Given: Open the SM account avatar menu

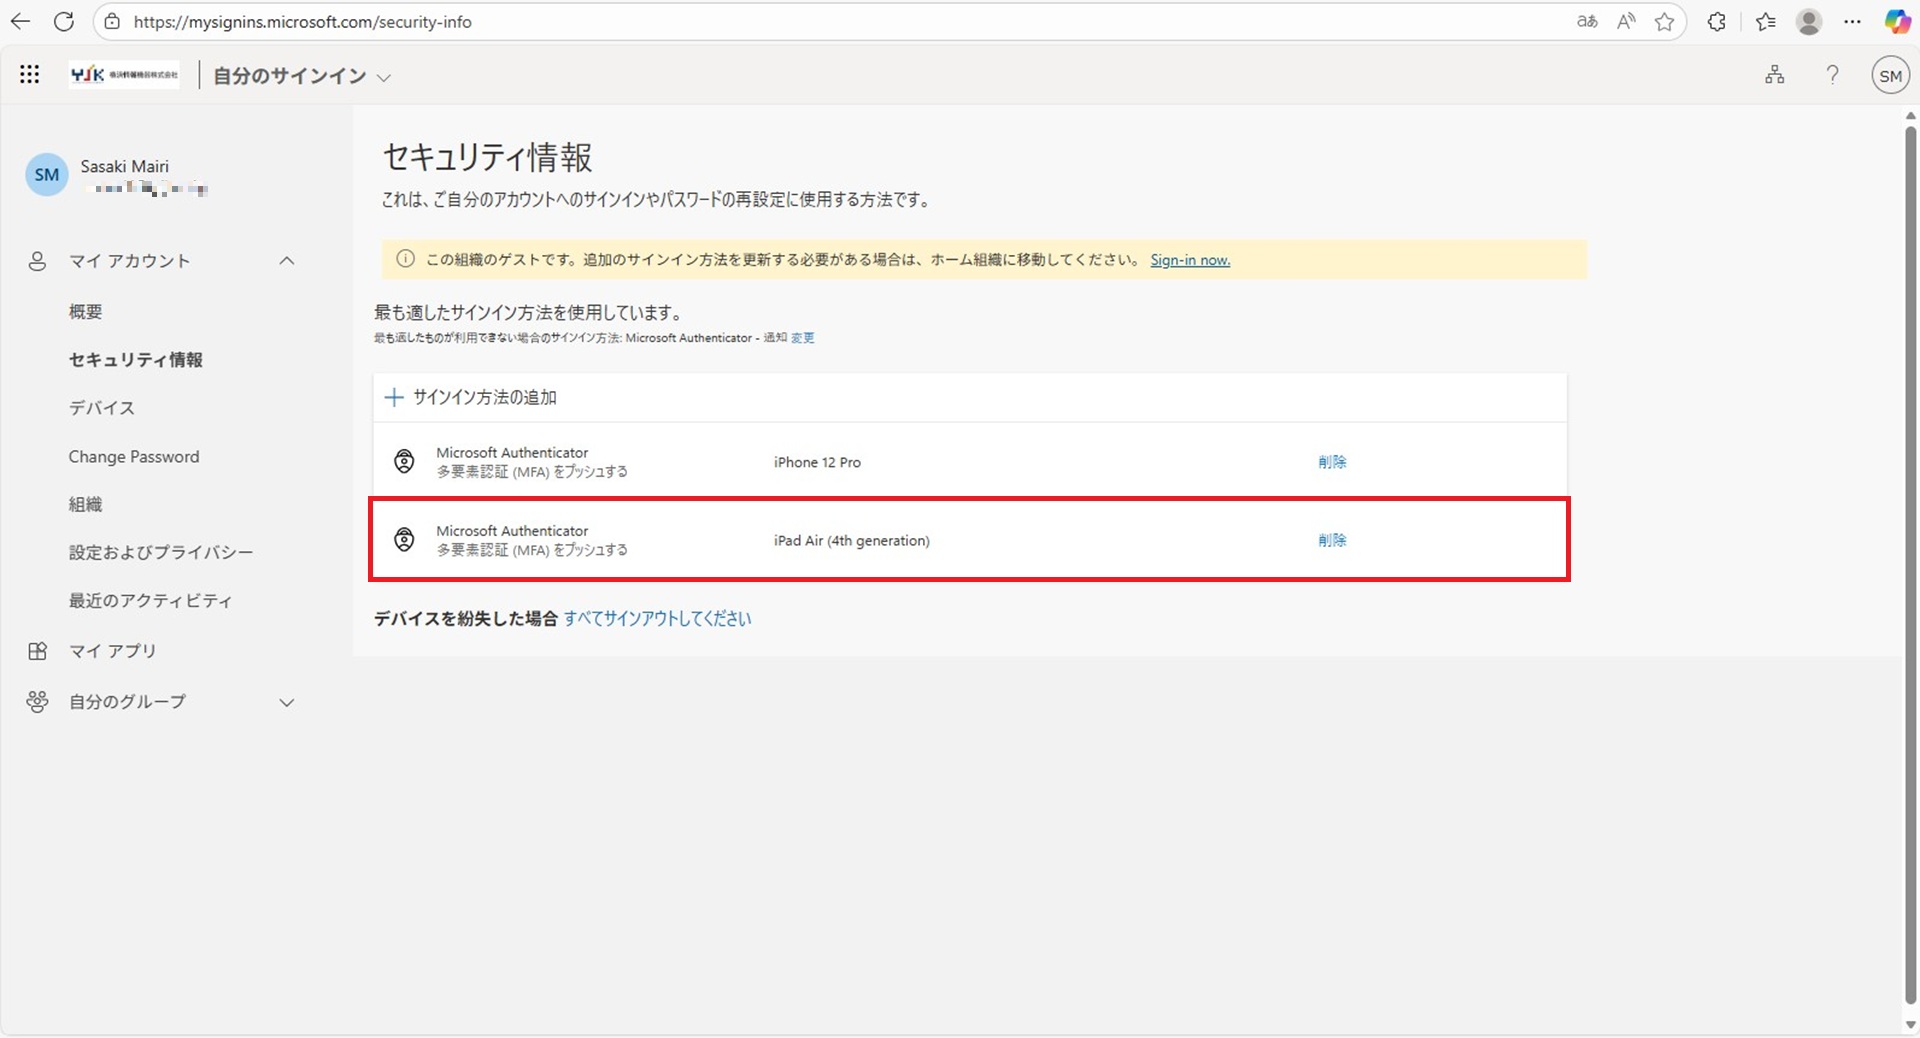Looking at the screenshot, I should pyautogui.click(x=1889, y=76).
